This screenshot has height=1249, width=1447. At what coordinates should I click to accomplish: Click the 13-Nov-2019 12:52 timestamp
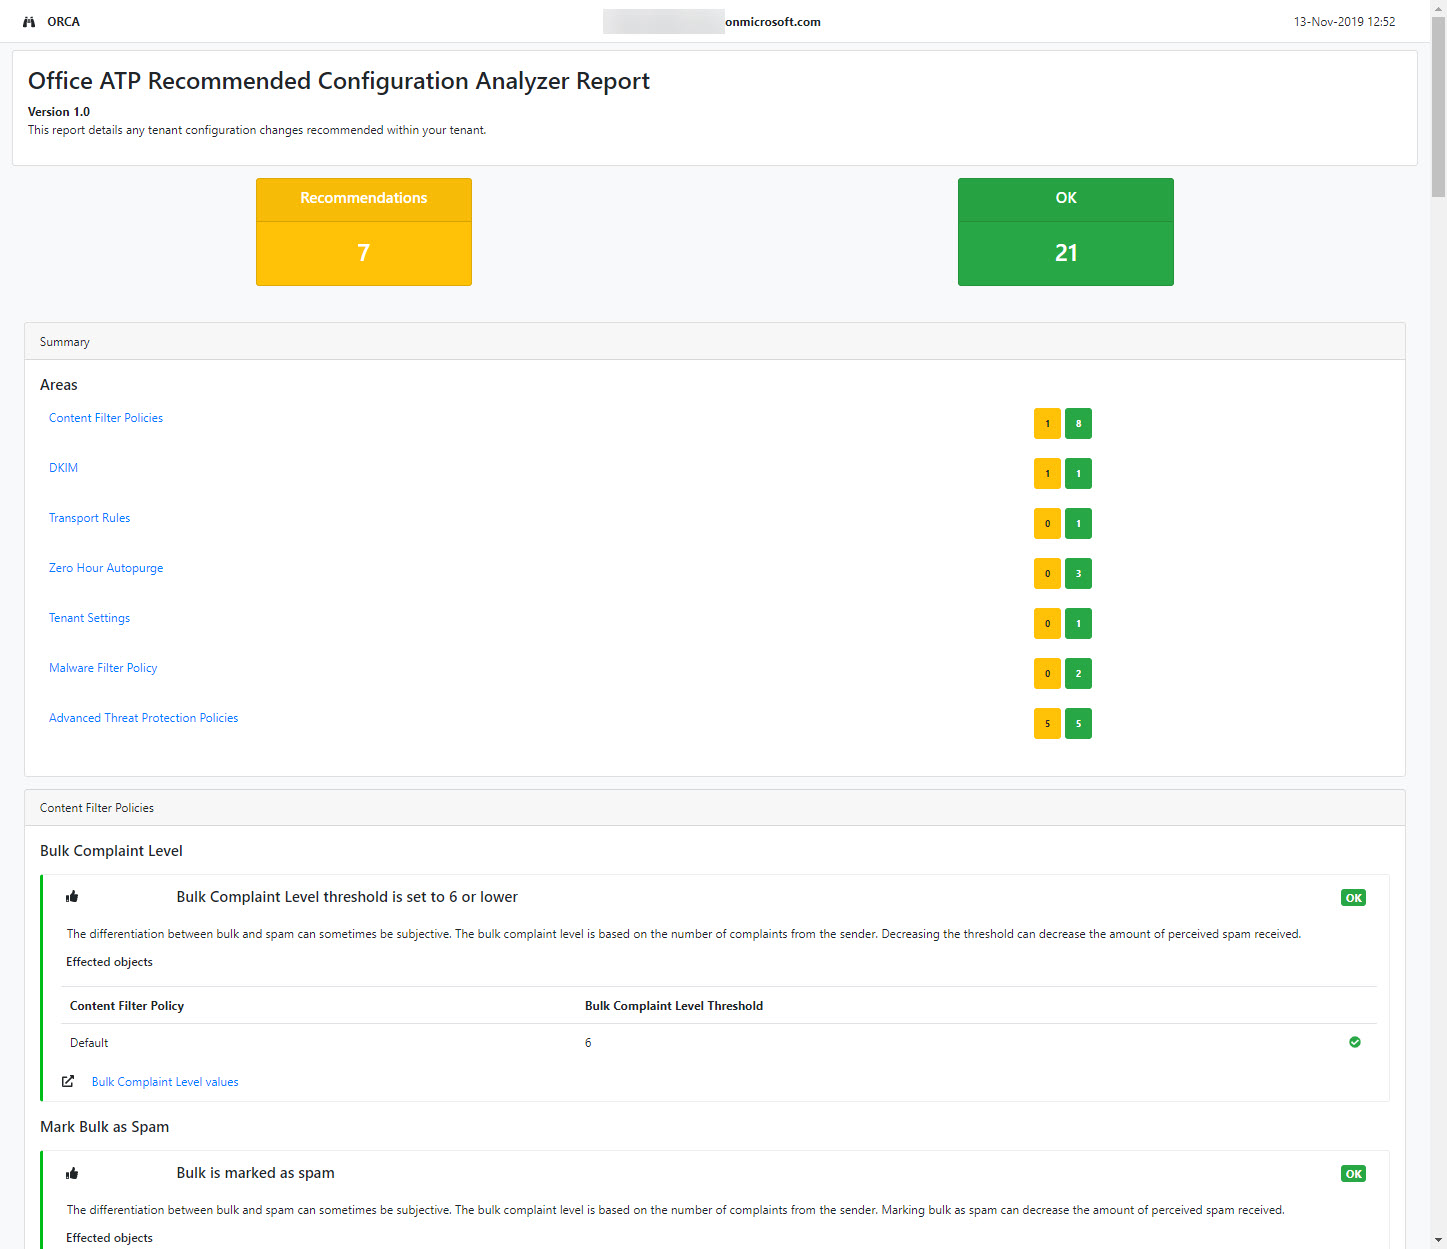[x=1344, y=22]
